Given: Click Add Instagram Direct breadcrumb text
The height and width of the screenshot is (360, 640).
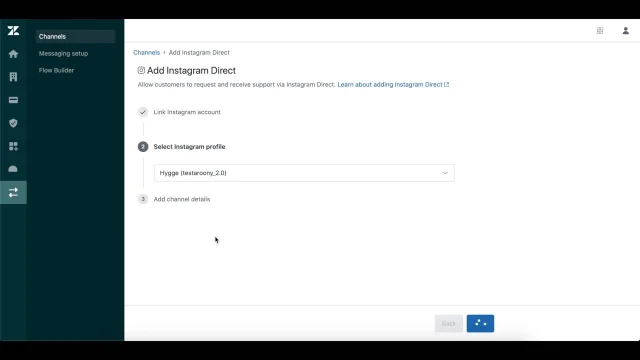Looking at the screenshot, I should coord(199,52).
